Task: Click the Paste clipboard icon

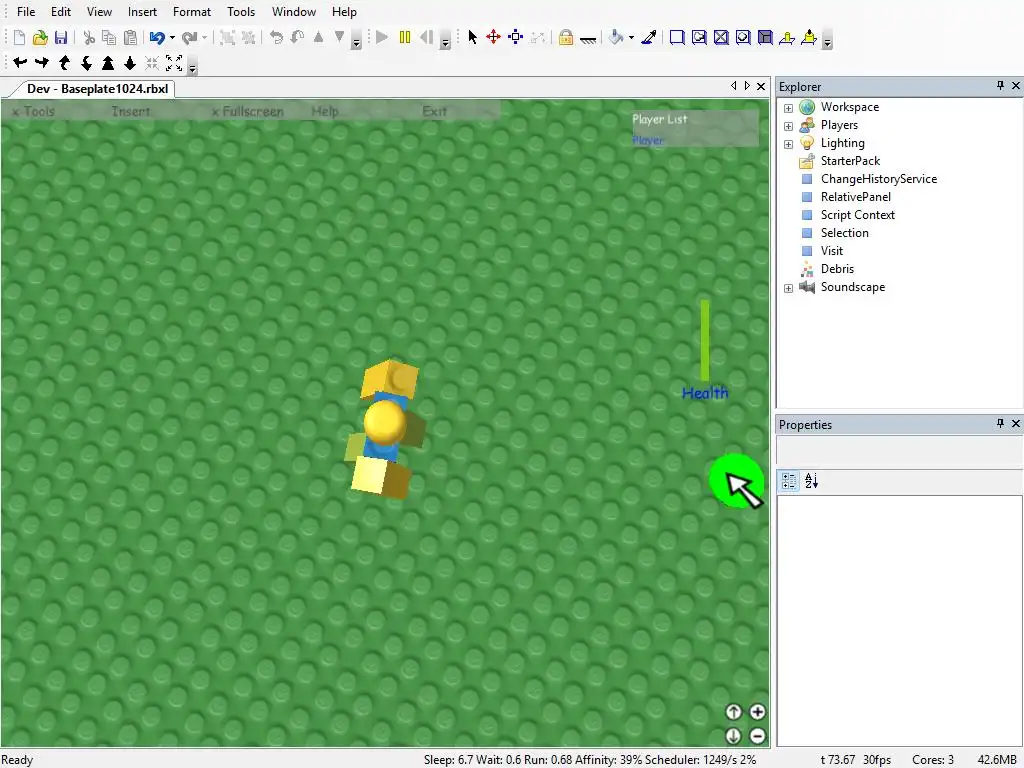Action: click(x=131, y=38)
